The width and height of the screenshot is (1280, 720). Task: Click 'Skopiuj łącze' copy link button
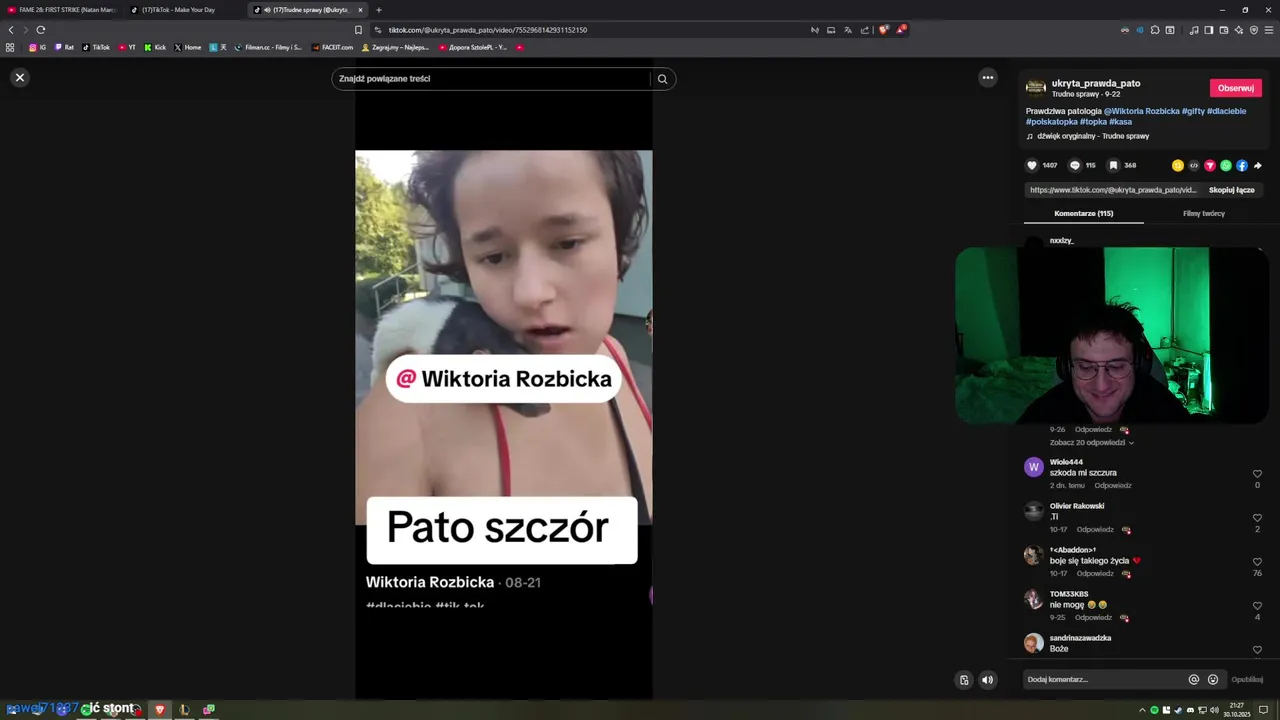1231,190
